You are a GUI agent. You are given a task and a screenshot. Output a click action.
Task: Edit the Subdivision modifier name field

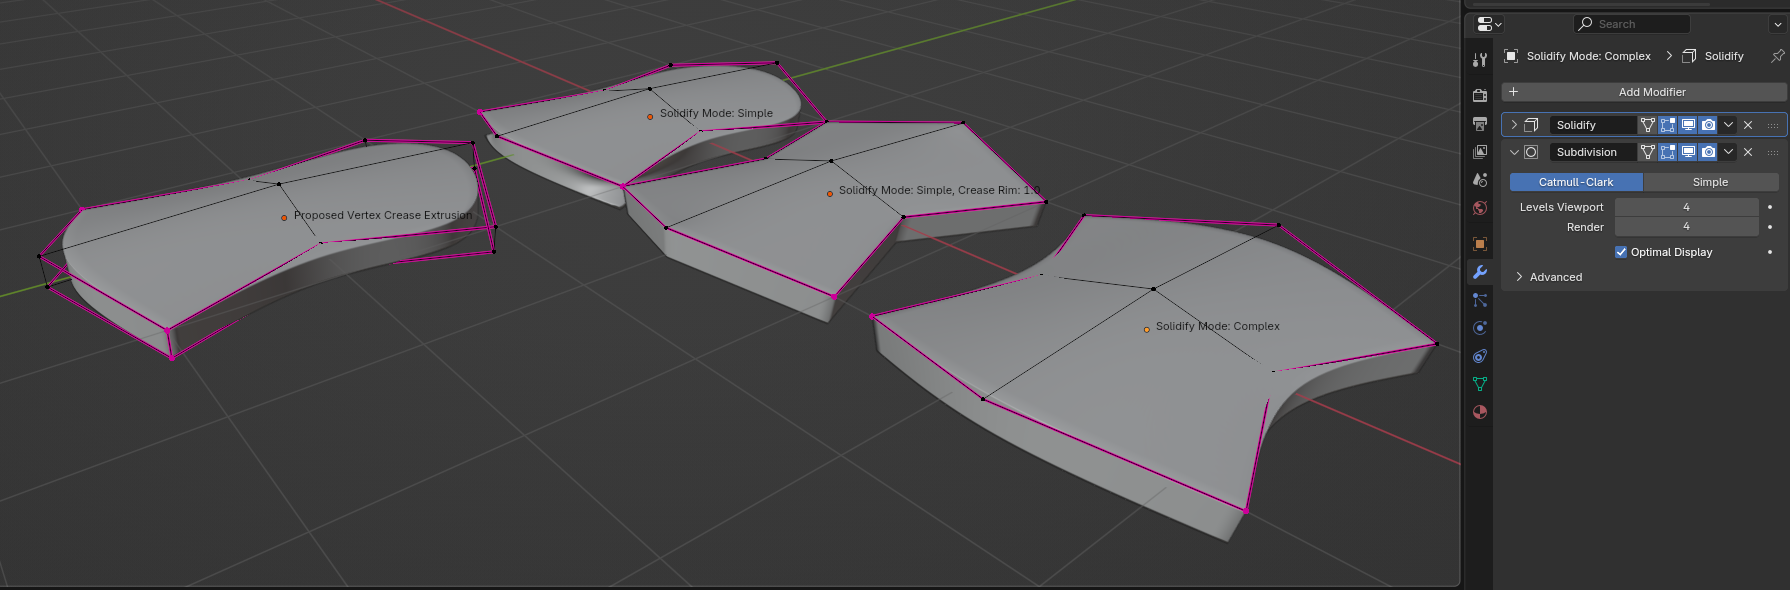click(x=1592, y=152)
